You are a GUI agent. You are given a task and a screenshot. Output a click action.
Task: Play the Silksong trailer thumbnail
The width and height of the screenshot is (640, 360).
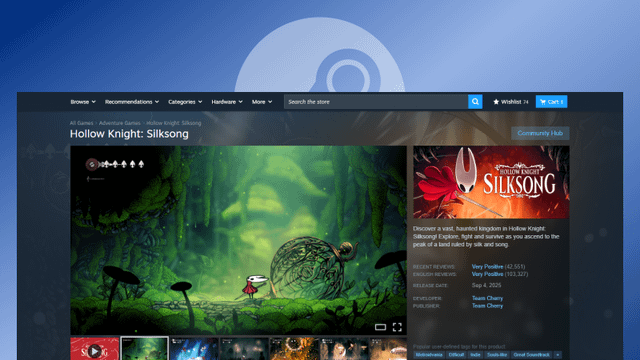[x=95, y=349]
